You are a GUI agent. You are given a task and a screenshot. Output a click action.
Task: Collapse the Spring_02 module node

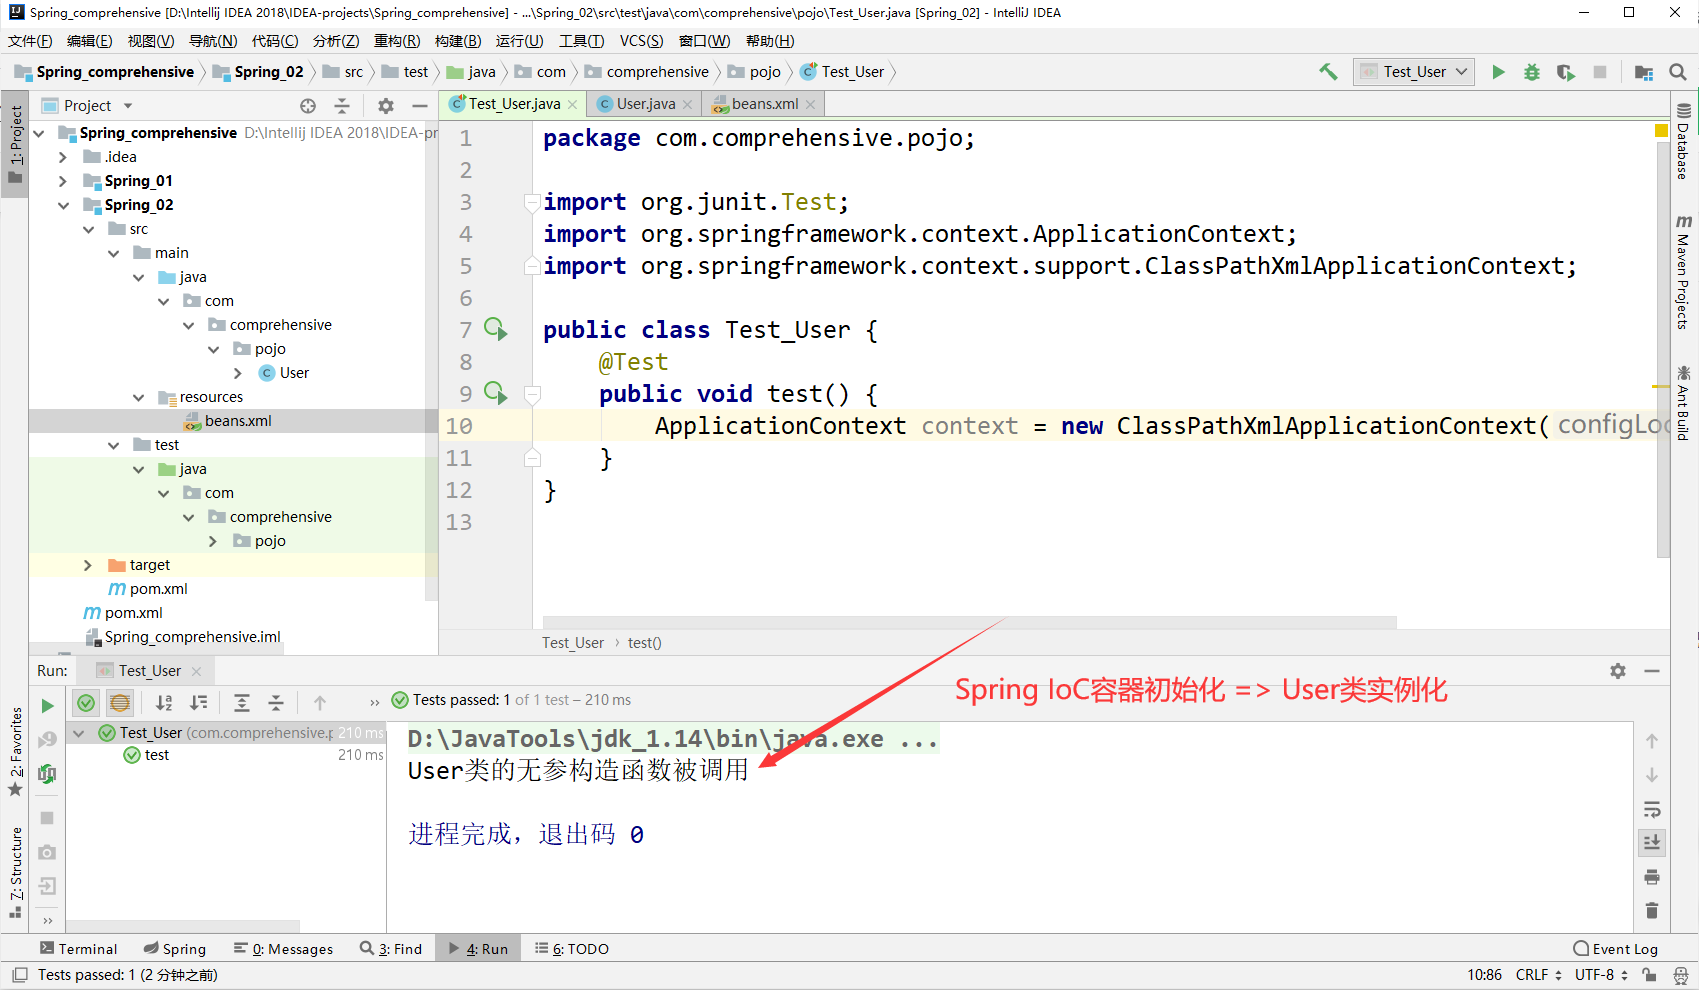[x=64, y=205]
